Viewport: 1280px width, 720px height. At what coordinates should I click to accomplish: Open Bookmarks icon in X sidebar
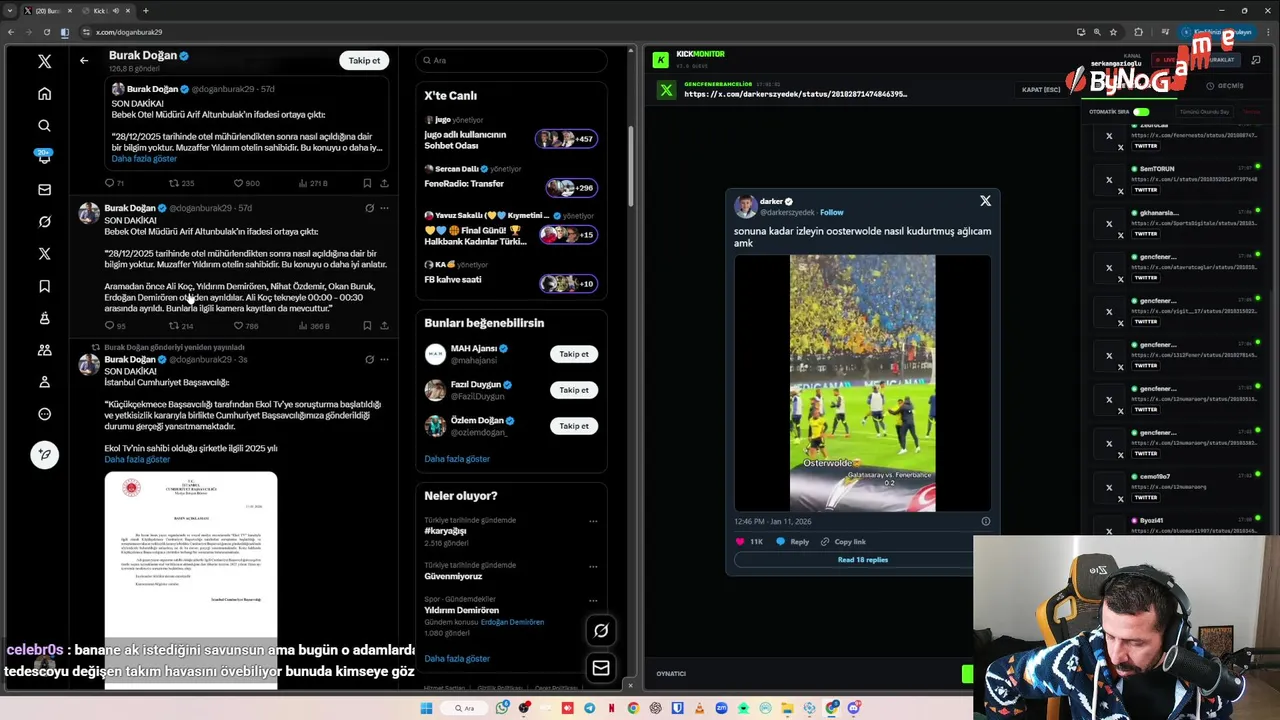(x=44, y=286)
